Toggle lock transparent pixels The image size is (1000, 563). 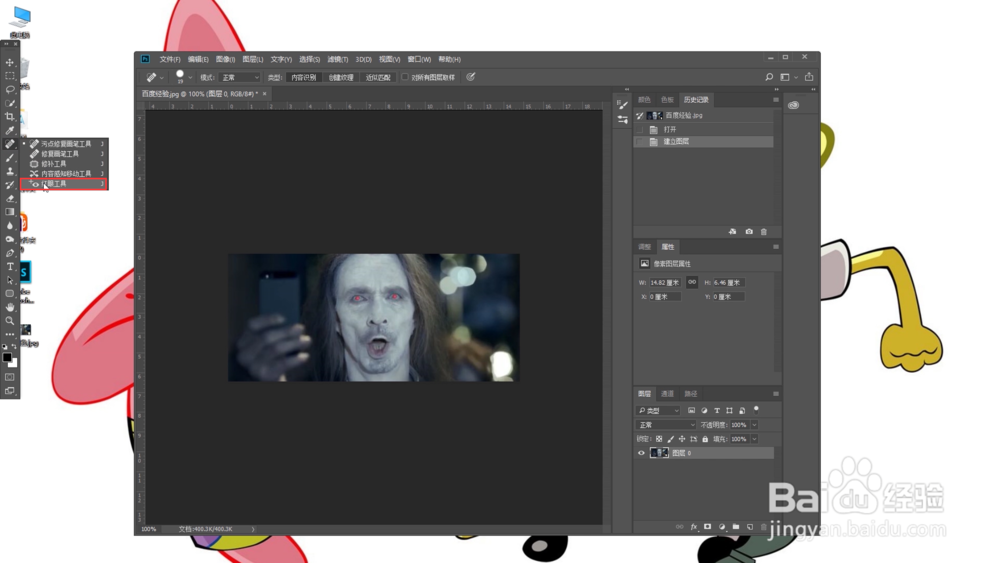click(x=659, y=439)
